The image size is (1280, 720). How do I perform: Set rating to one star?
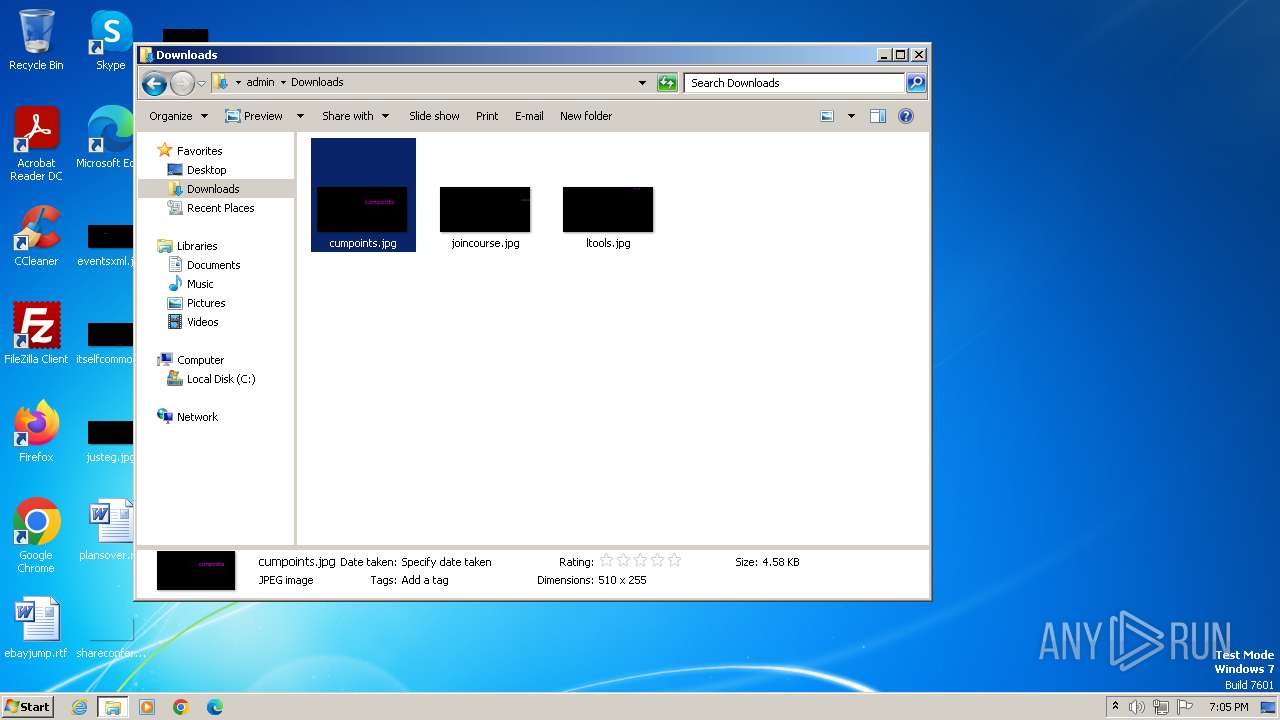coord(606,561)
